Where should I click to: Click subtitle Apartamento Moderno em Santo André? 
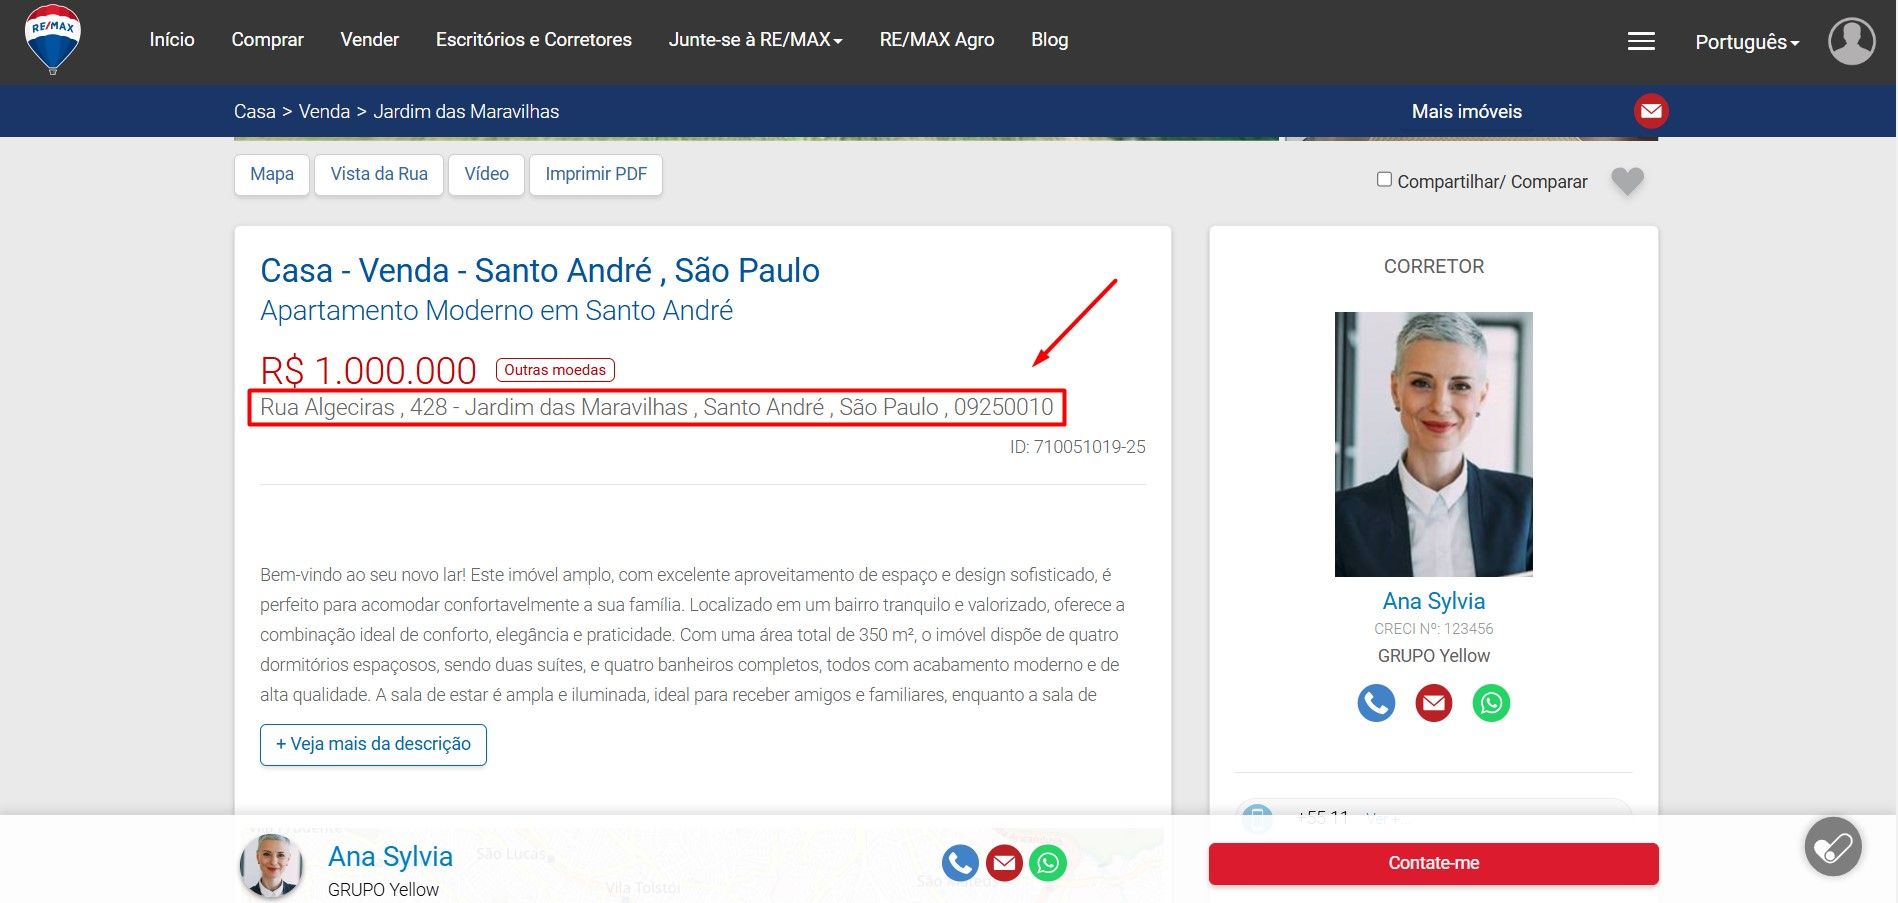[x=497, y=311]
